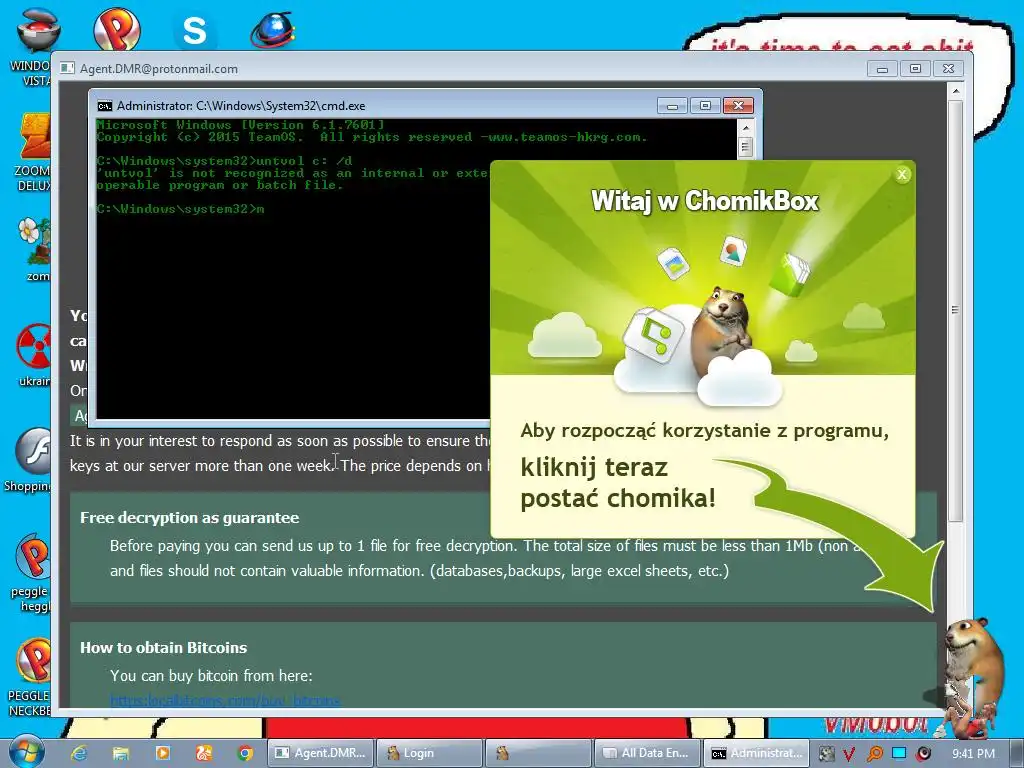Click the Agent.DMR window vertical scrollbar thumb
The width and height of the screenshot is (1024, 768).
pyautogui.click(x=955, y=310)
